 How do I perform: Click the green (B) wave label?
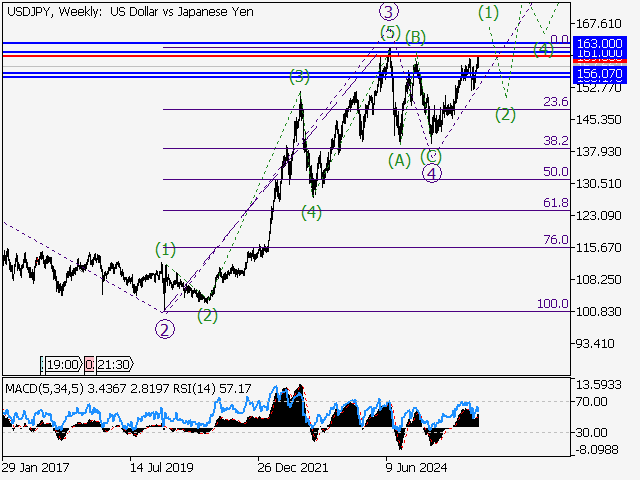(x=415, y=38)
